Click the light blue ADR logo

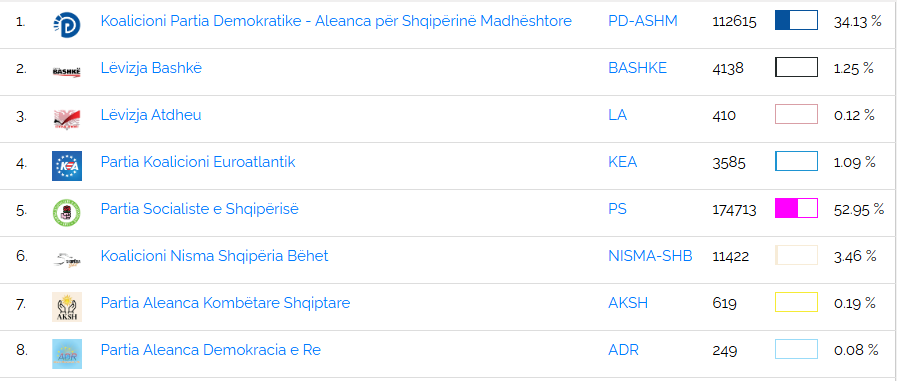coord(66,354)
